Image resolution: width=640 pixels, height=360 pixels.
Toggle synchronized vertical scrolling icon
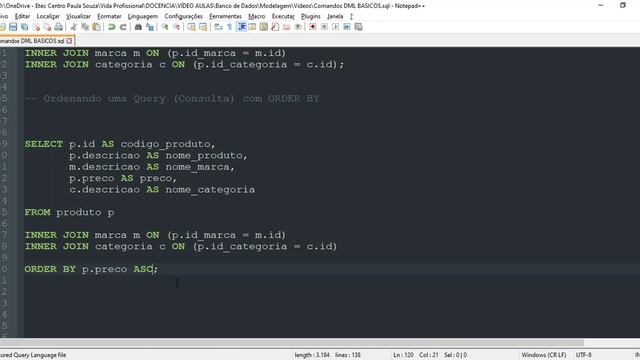191,27
